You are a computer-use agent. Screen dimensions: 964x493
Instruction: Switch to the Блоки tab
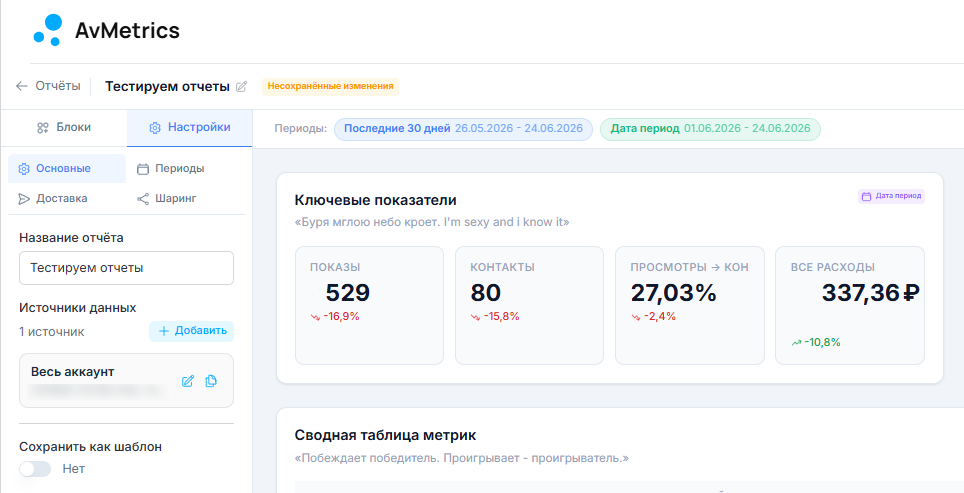[x=64, y=128]
